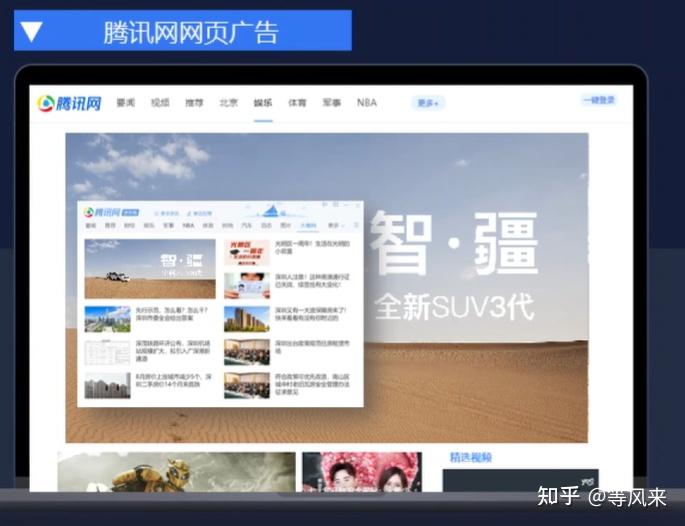Expand the 更多 dropdown in popup navigation
This screenshot has width=685, height=526.
click(336, 225)
